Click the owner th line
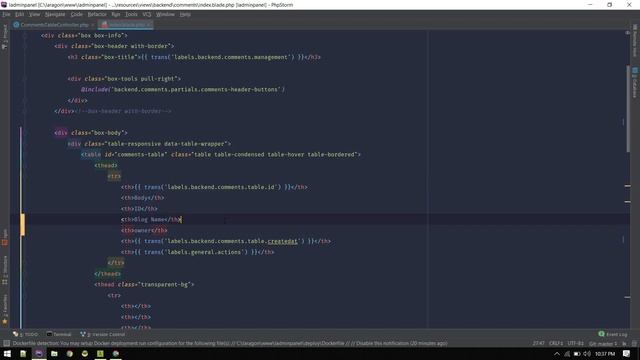Image resolution: width=640 pixels, height=360 pixels. [x=144, y=230]
